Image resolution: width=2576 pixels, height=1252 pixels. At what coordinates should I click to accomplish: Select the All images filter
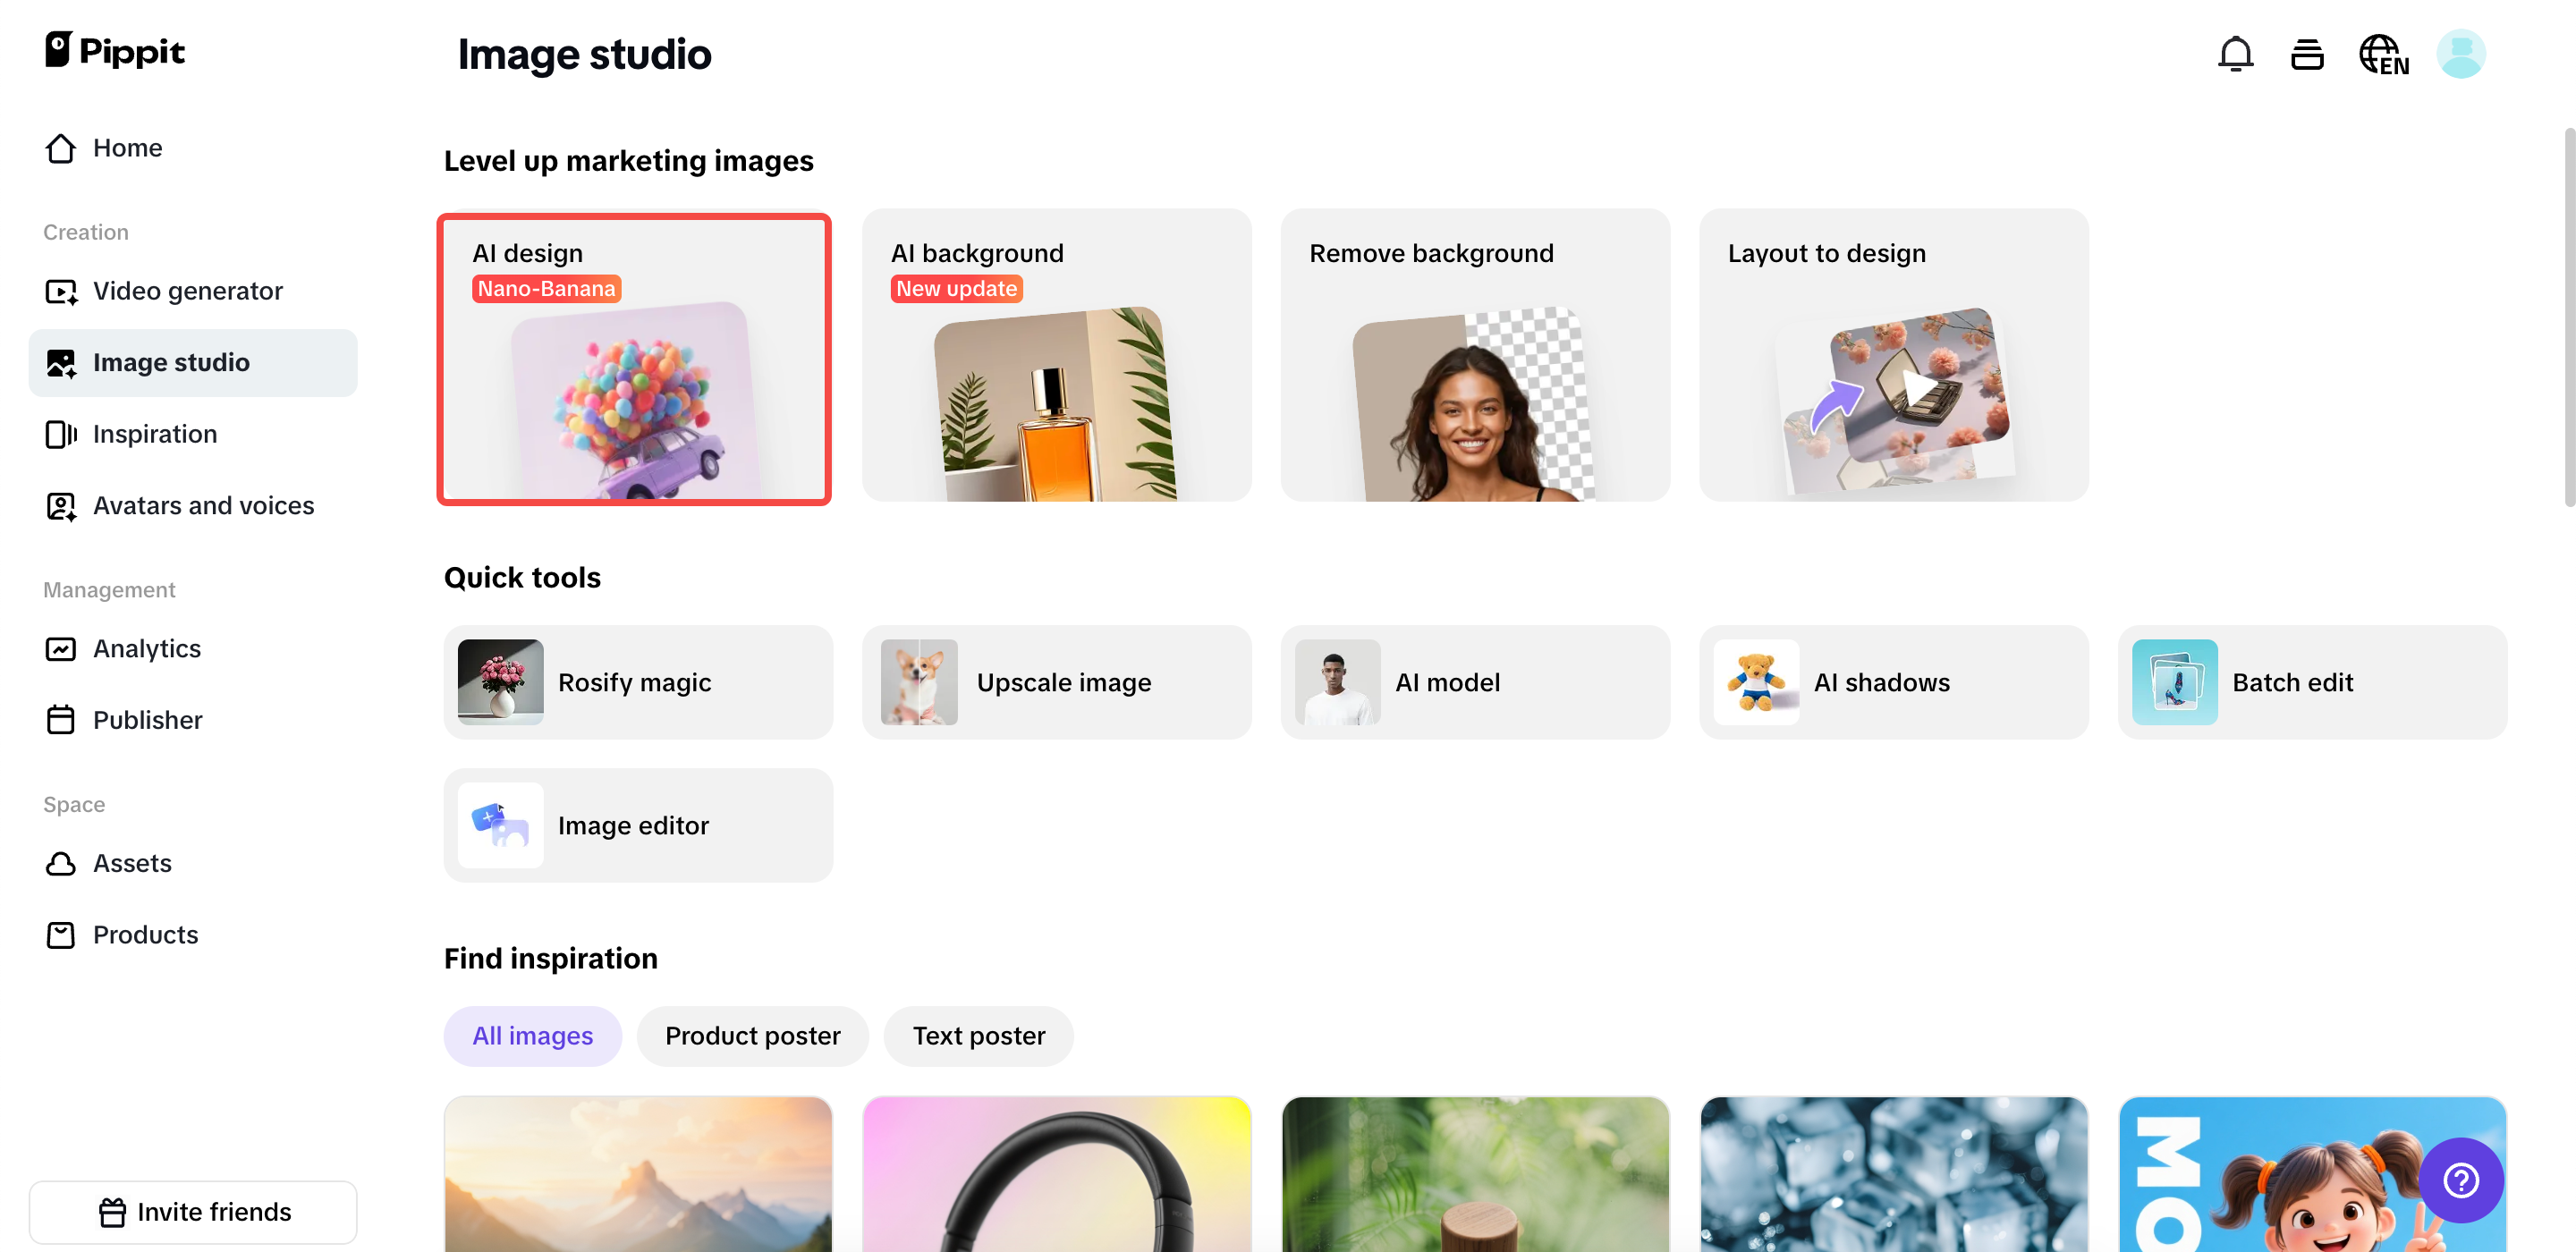[x=532, y=1036]
